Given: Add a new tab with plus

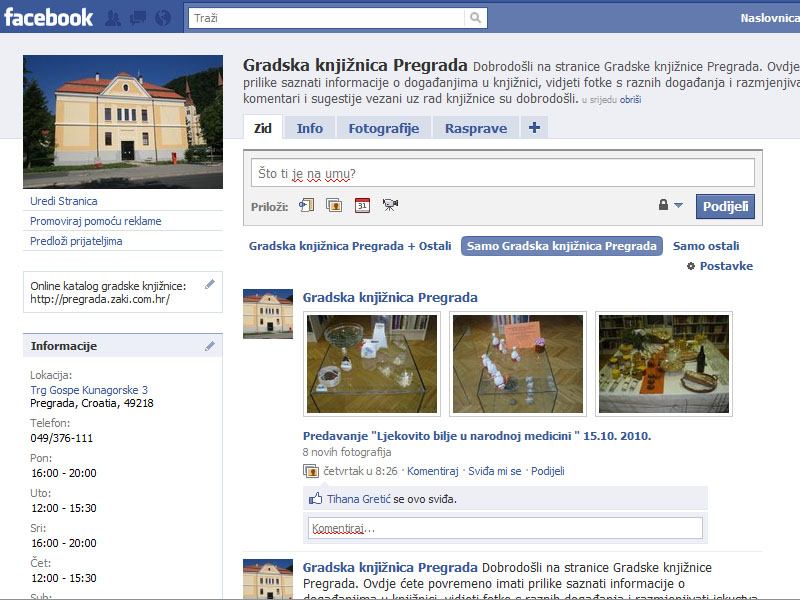Looking at the screenshot, I should (x=534, y=128).
